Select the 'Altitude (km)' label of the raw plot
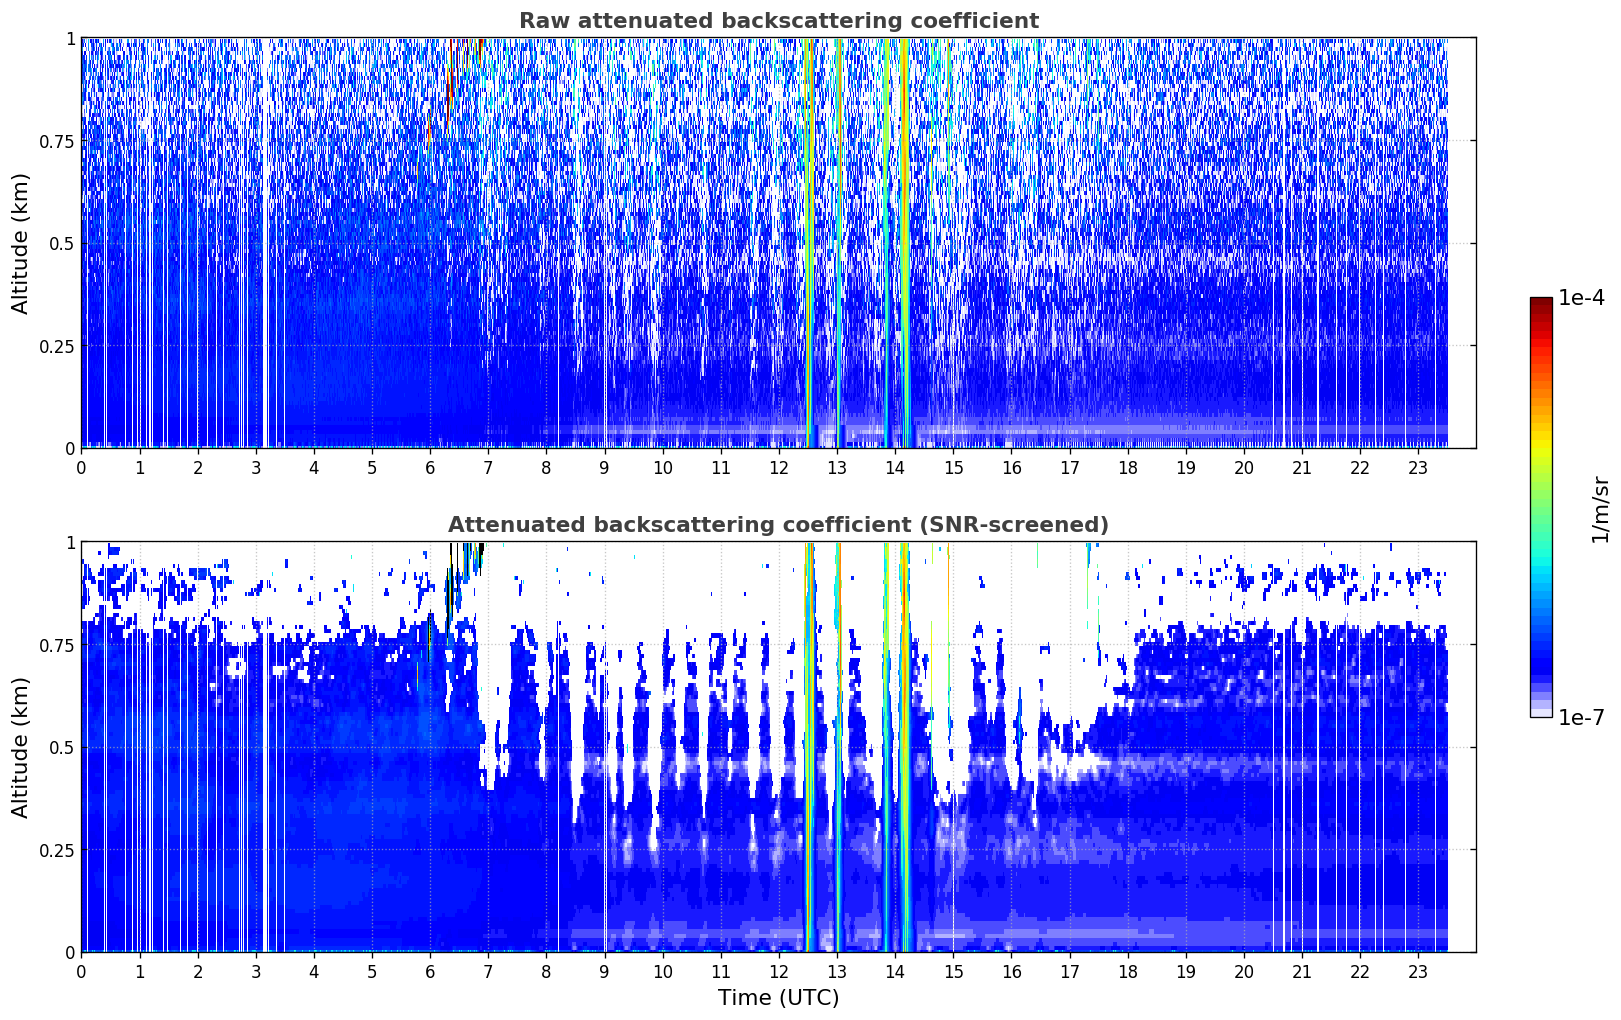This screenshot has height=1020, width=1621. 21,243
